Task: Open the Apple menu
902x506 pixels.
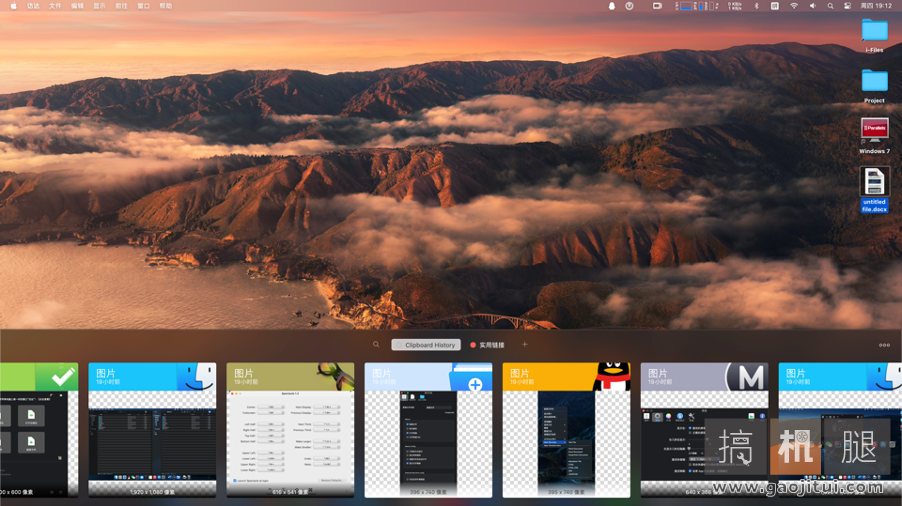Action: click(13, 6)
